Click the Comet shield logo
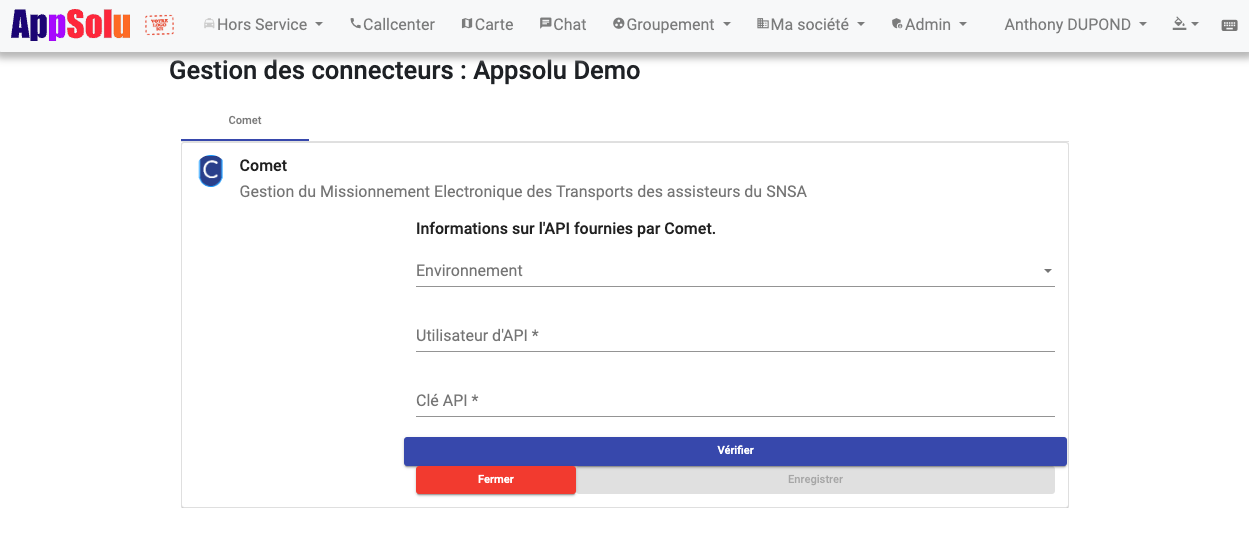This screenshot has height=534, width=1249. [211, 171]
